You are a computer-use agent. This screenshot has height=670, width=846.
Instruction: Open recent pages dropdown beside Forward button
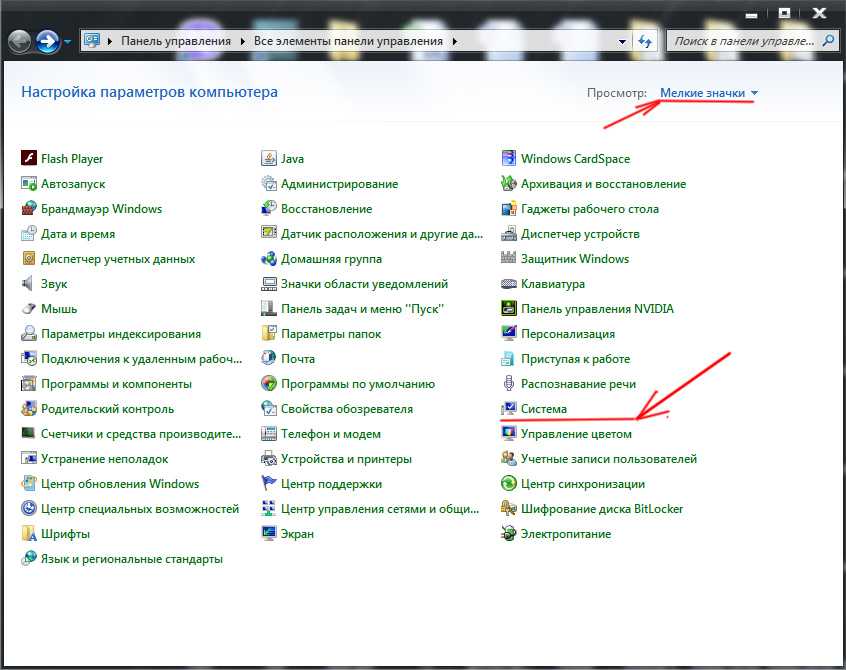coord(67,42)
